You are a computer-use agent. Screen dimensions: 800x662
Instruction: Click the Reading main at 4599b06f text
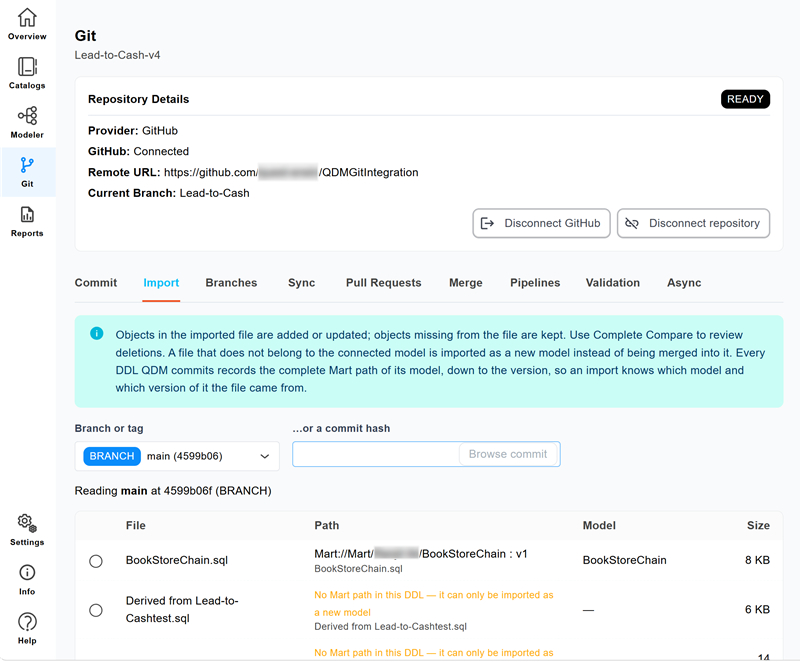[x=173, y=491]
